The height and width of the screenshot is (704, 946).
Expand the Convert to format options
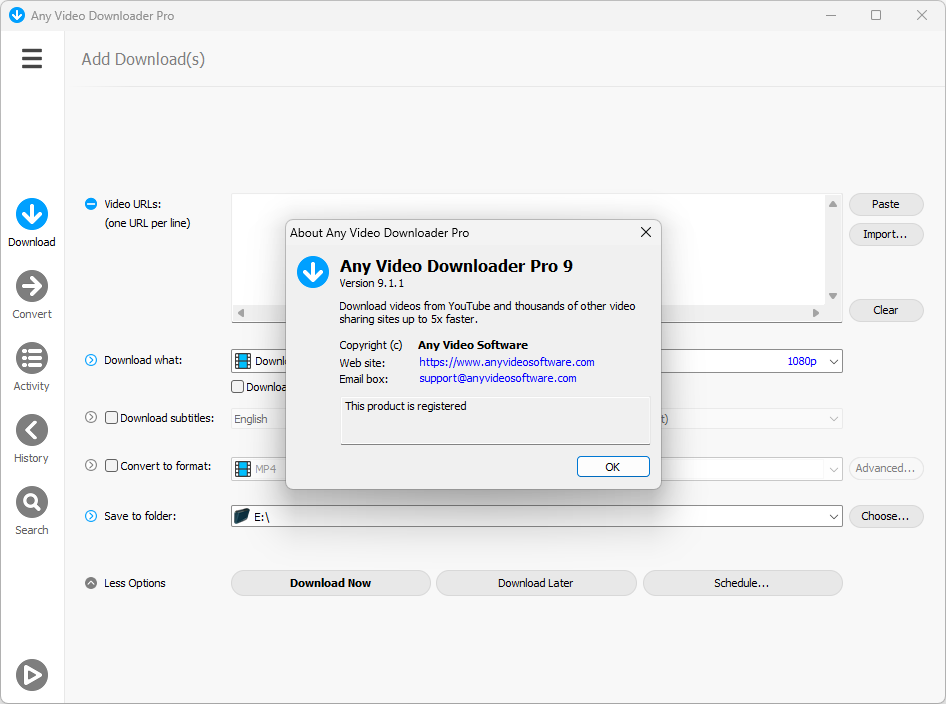click(90, 465)
